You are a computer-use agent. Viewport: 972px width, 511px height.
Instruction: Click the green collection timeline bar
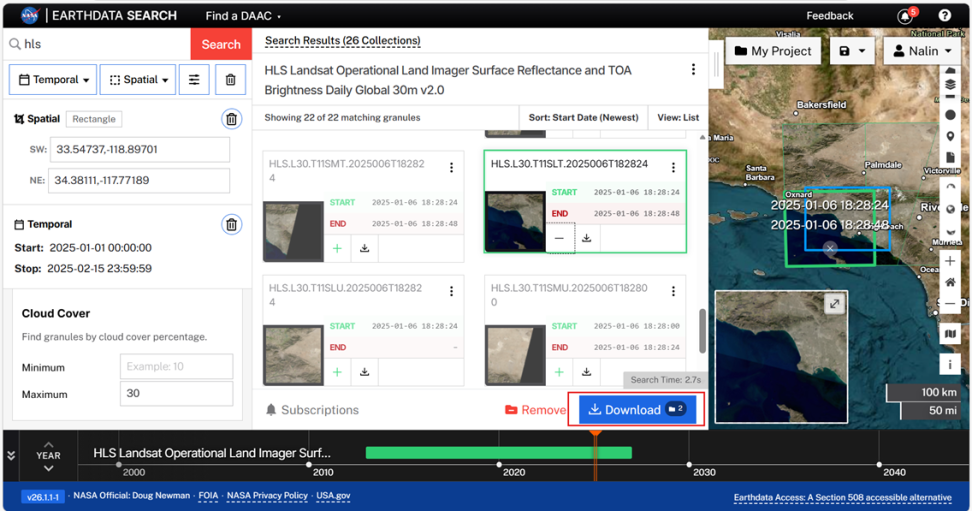click(x=499, y=453)
